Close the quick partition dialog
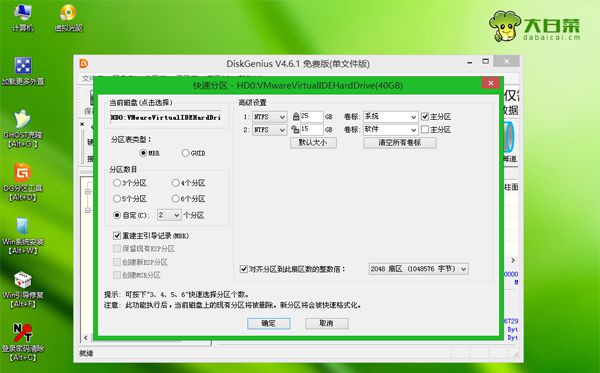Image resolution: width=600 pixels, height=373 pixels. [490, 83]
